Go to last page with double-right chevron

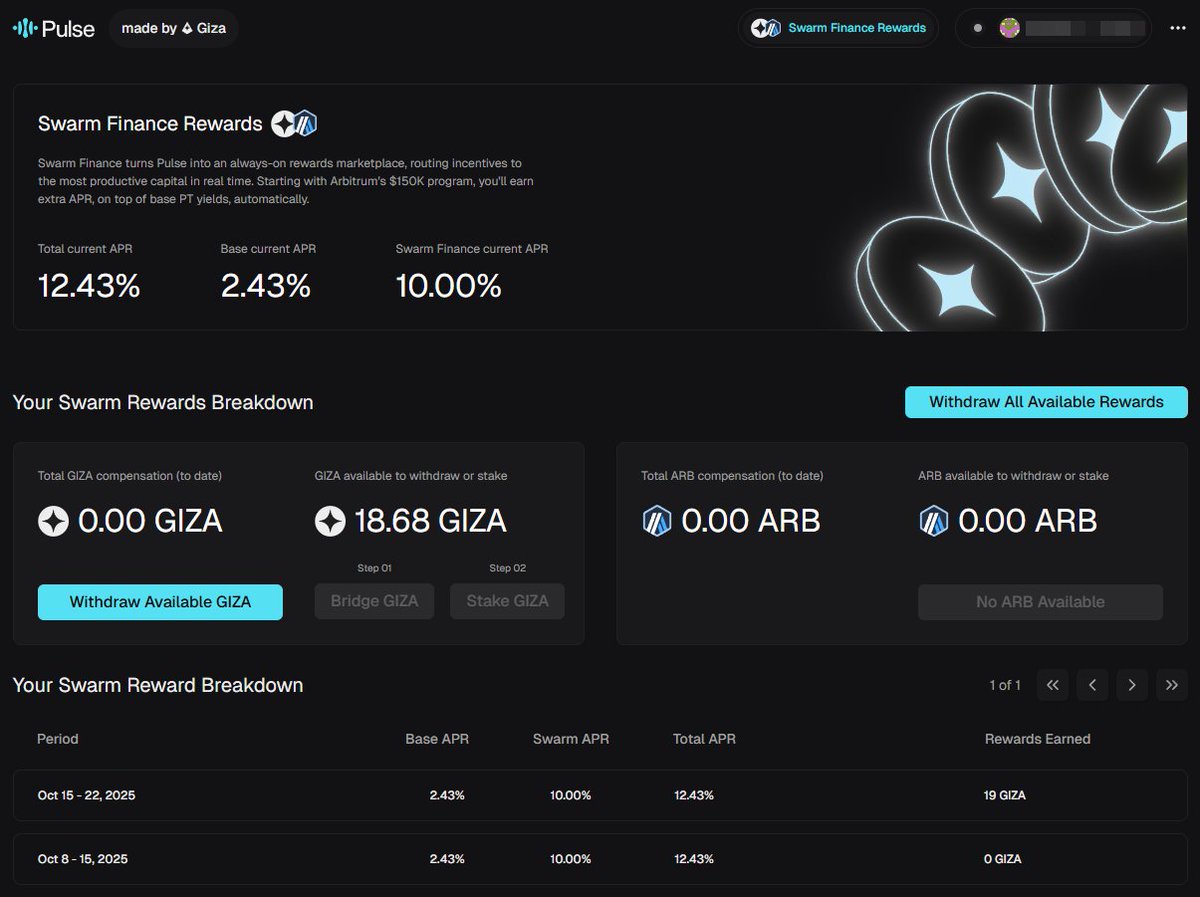click(1172, 685)
